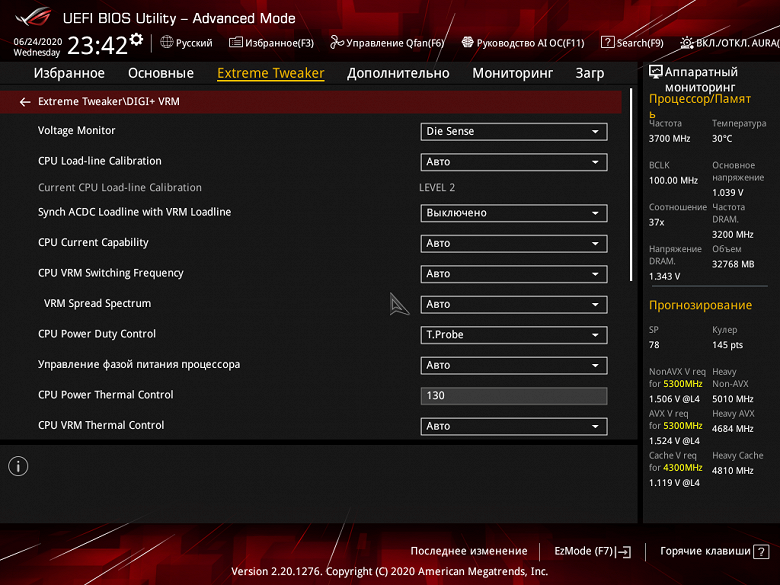This screenshot has width=780, height=585.
Task: Switch to the Мониторинг tab
Action: [512, 73]
